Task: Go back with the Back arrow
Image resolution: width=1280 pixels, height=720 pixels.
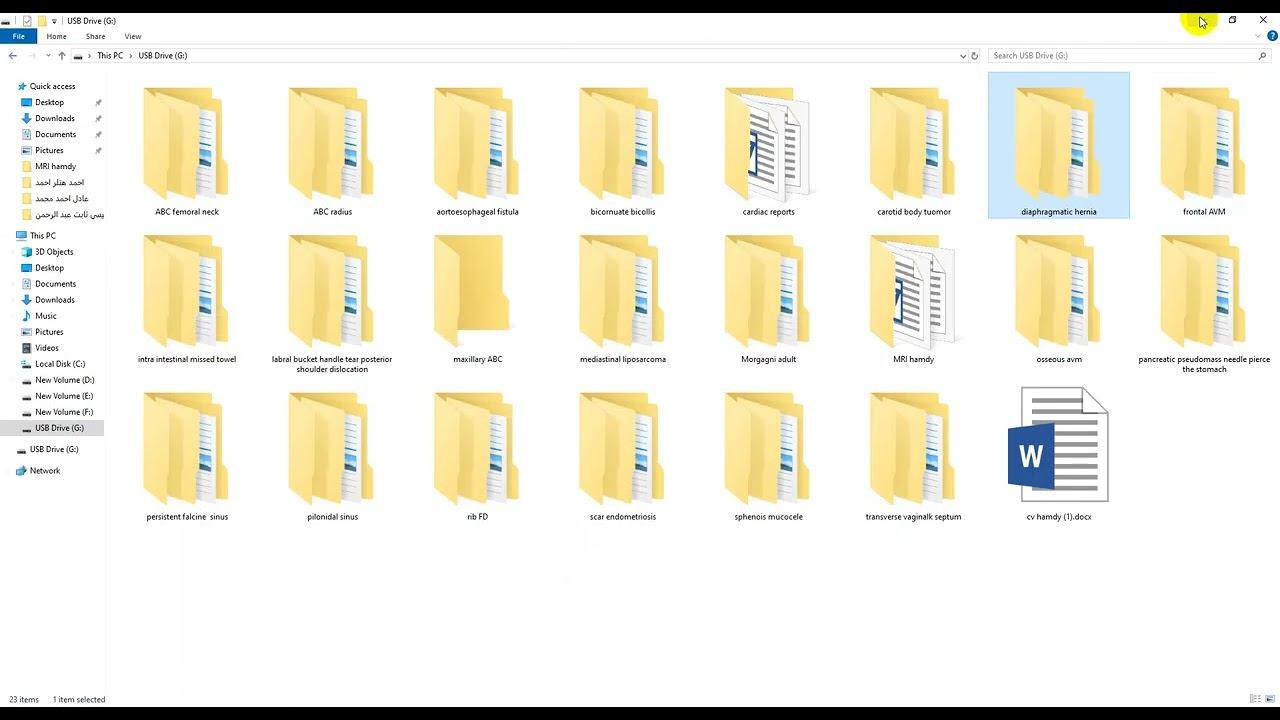Action: [x=12, y=56]
